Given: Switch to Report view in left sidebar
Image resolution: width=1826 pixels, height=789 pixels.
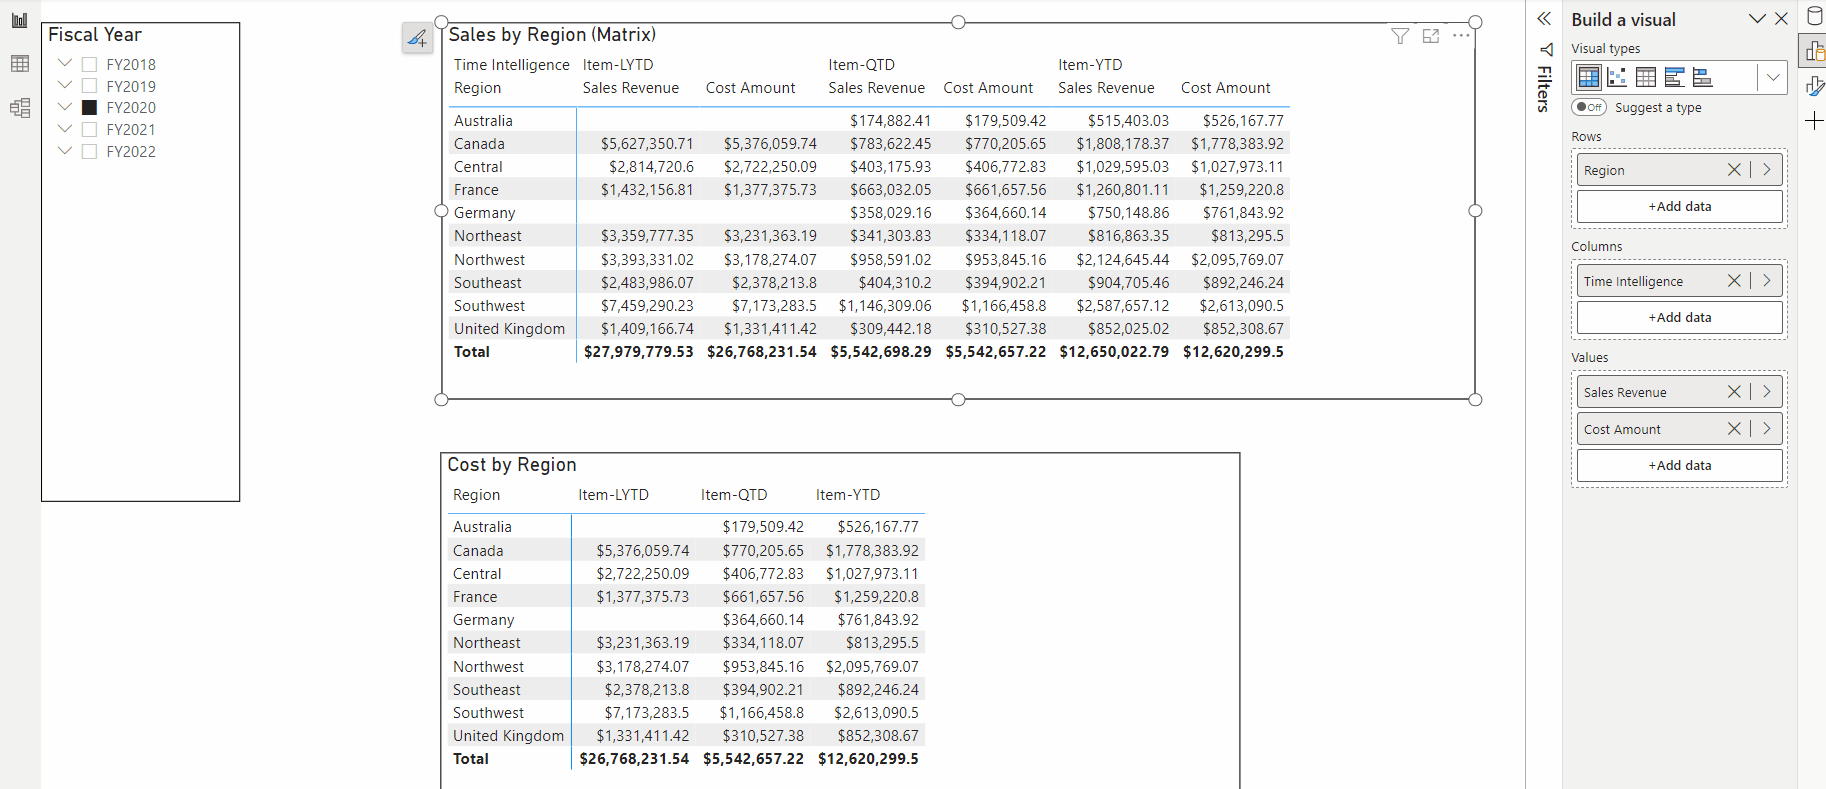Looking at the screenshot, I should point(19,20).
